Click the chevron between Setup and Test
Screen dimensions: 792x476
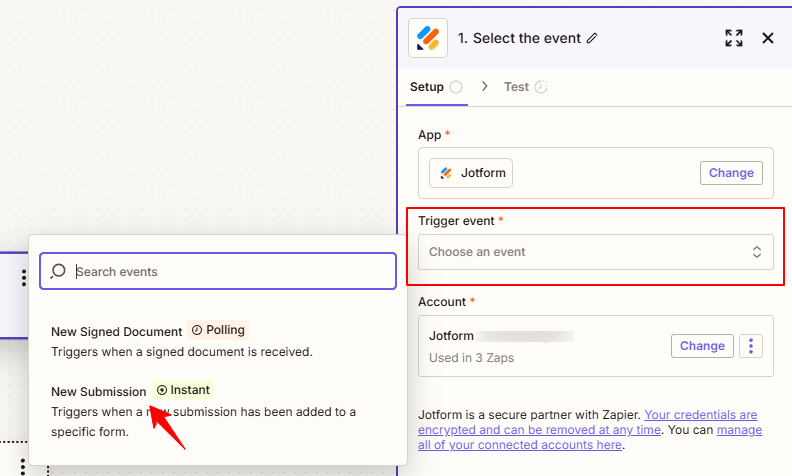(484, 86)
